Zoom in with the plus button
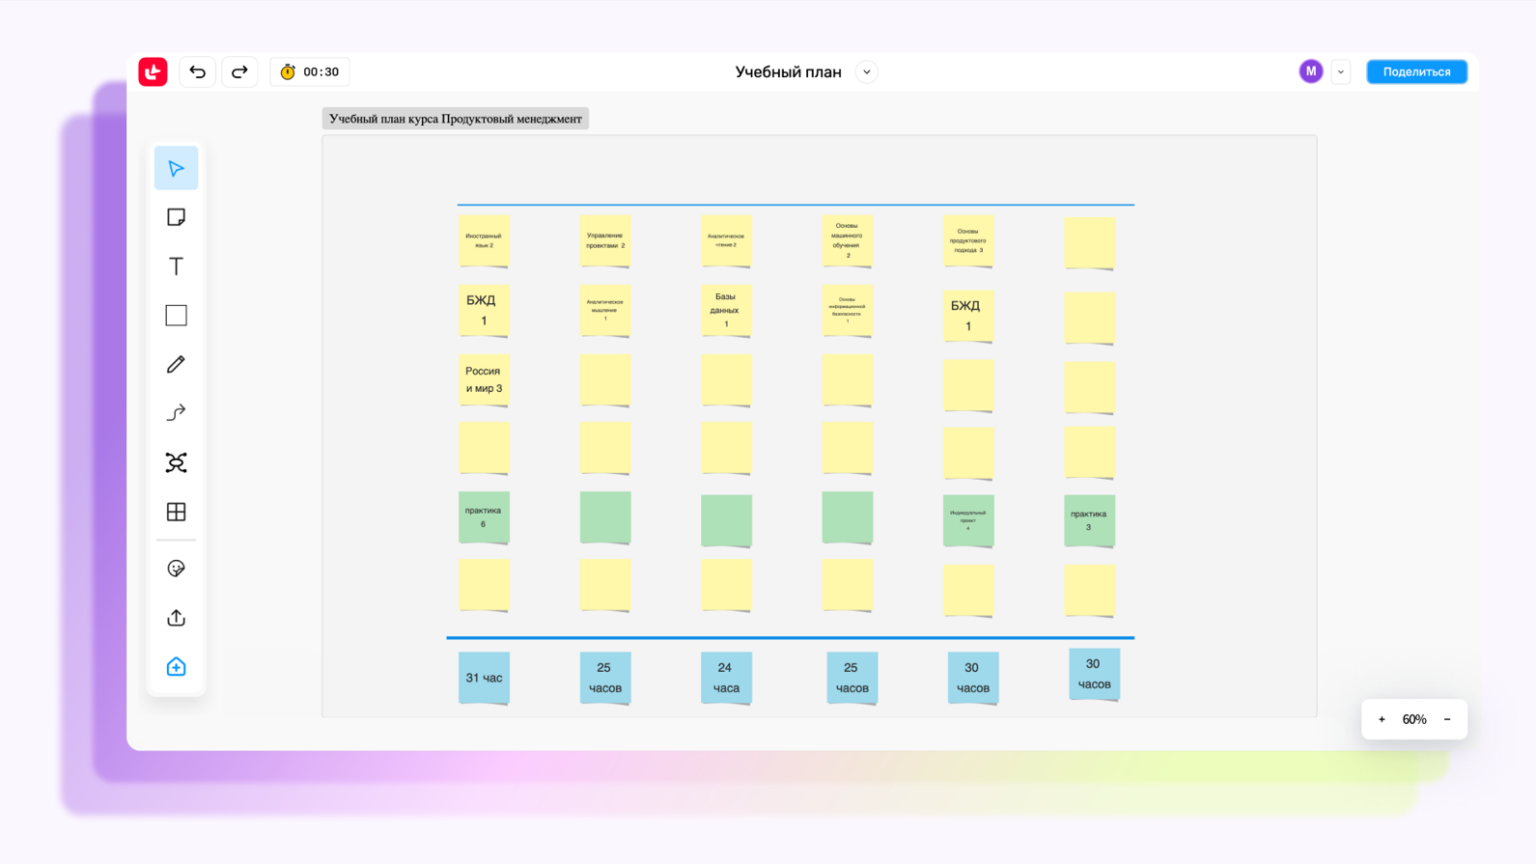1536x864 pixels. 1382,719
